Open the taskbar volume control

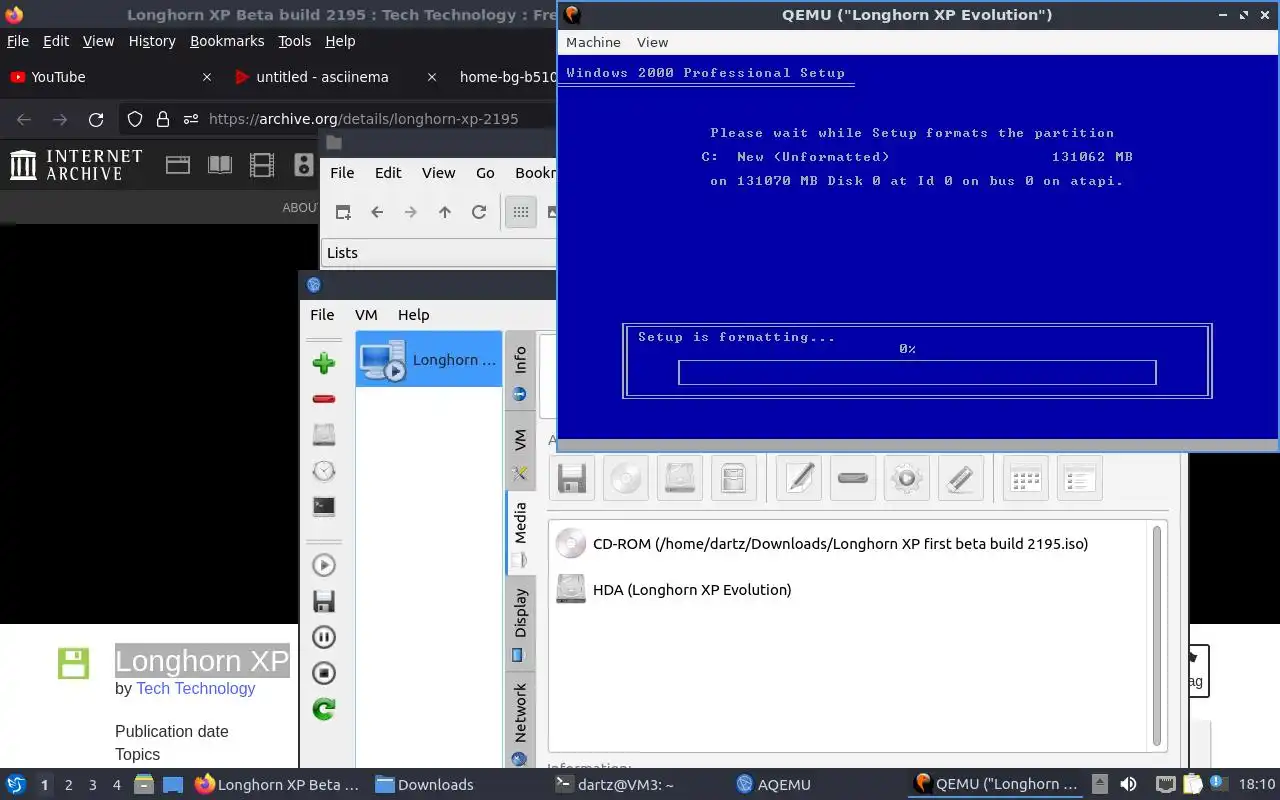coord(1128,785)
